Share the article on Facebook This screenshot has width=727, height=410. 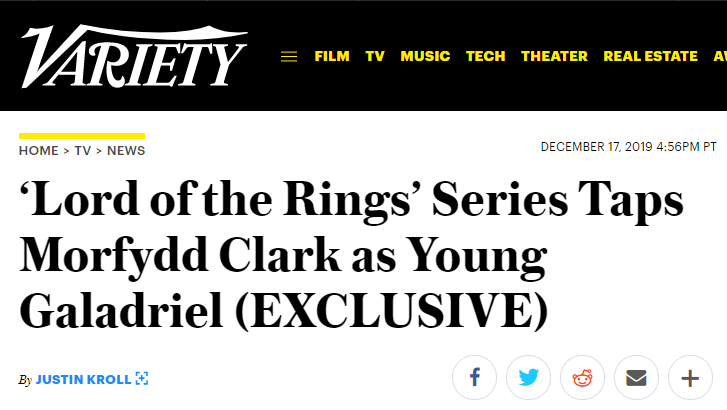(x=474, y=378)
